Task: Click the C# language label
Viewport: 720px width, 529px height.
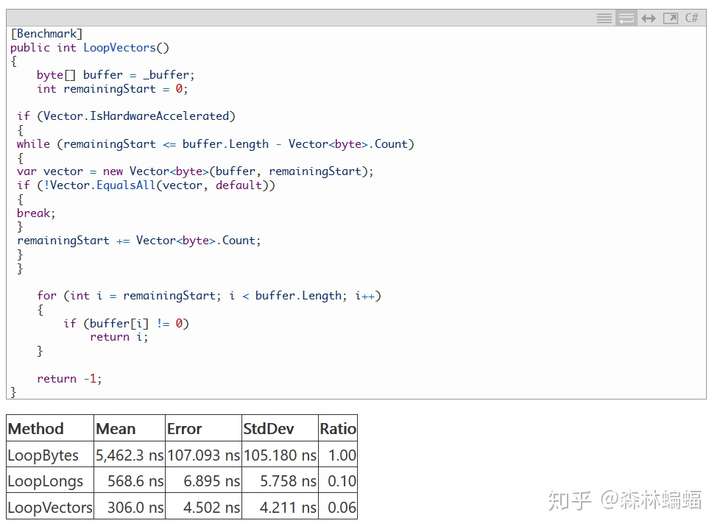Action: pyautogui.click(x=692, y=18)
